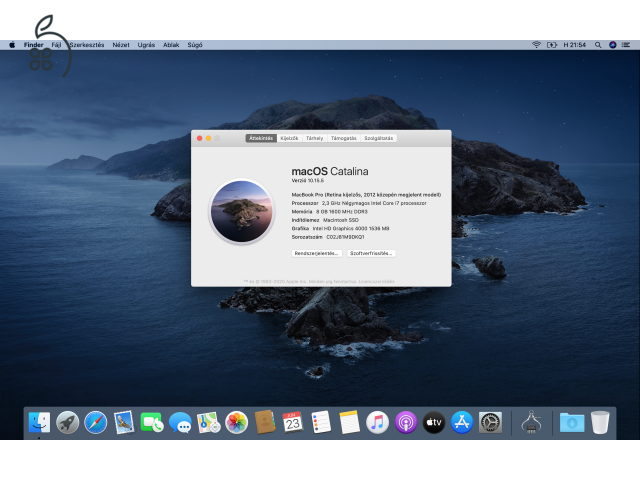Switch to the Szolgáltatás tab
The width and height of the screenshot is (640, 480).
coord(379,138)
